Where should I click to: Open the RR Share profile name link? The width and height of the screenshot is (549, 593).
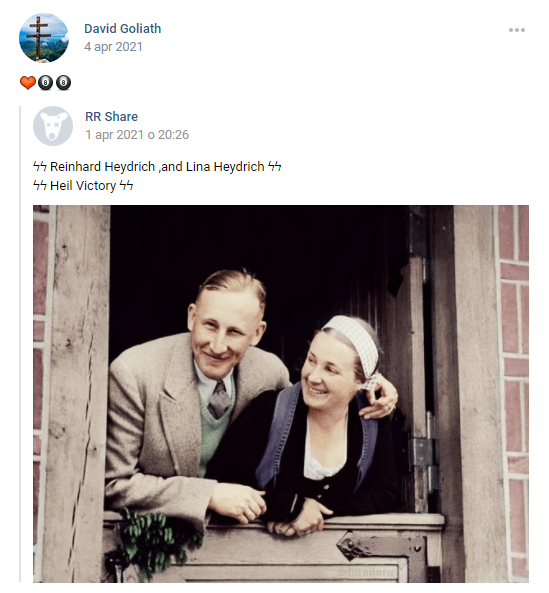[112, 116]
